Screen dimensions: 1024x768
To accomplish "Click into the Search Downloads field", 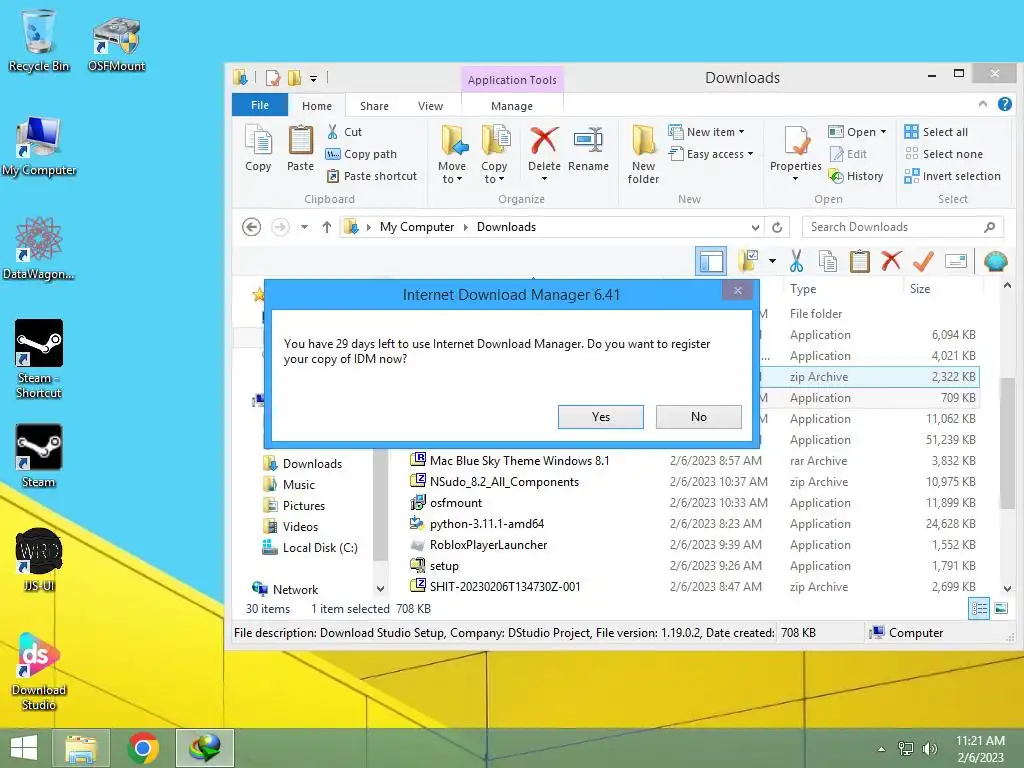I will tap(893, 227).
